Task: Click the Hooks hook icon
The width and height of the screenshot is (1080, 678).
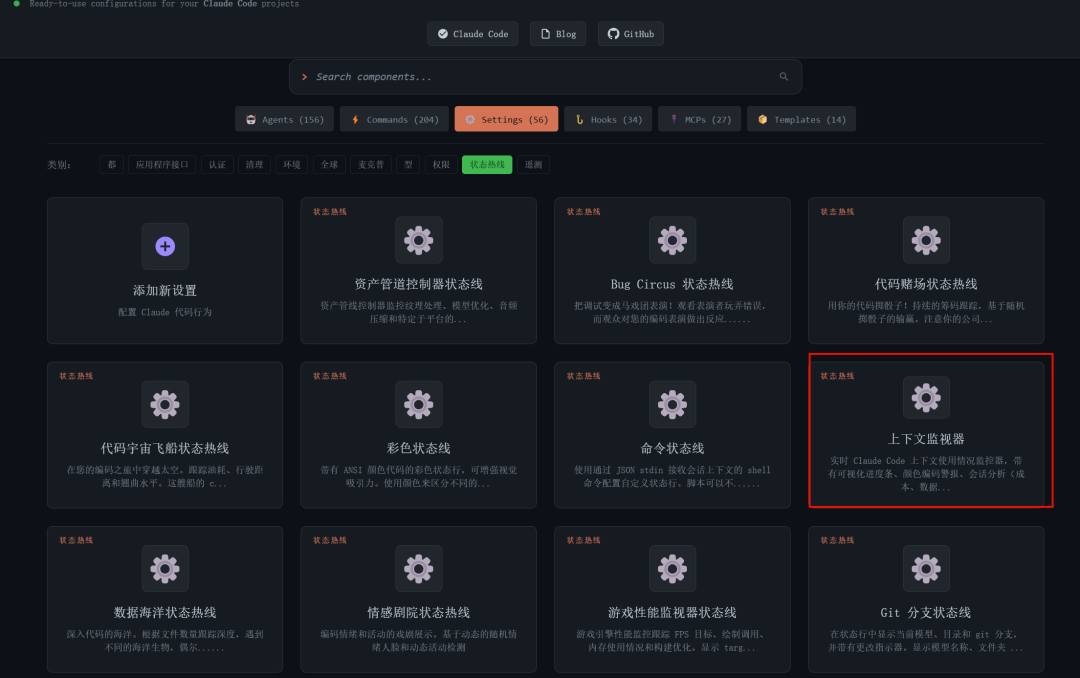Action: point(579,119)
